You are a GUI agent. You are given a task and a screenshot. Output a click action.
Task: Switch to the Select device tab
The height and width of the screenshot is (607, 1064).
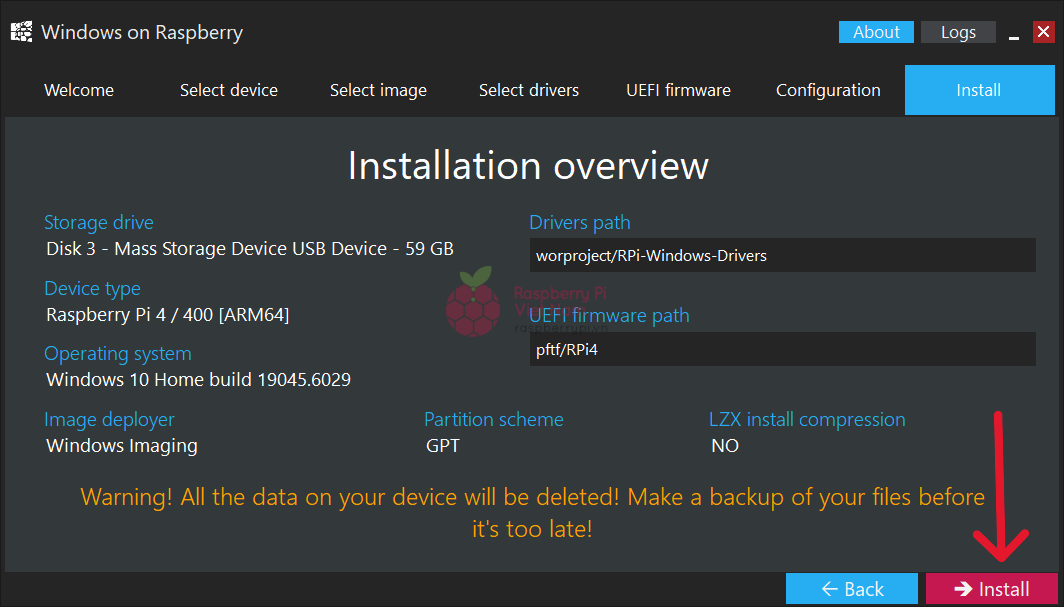click(x=229, y=90)
